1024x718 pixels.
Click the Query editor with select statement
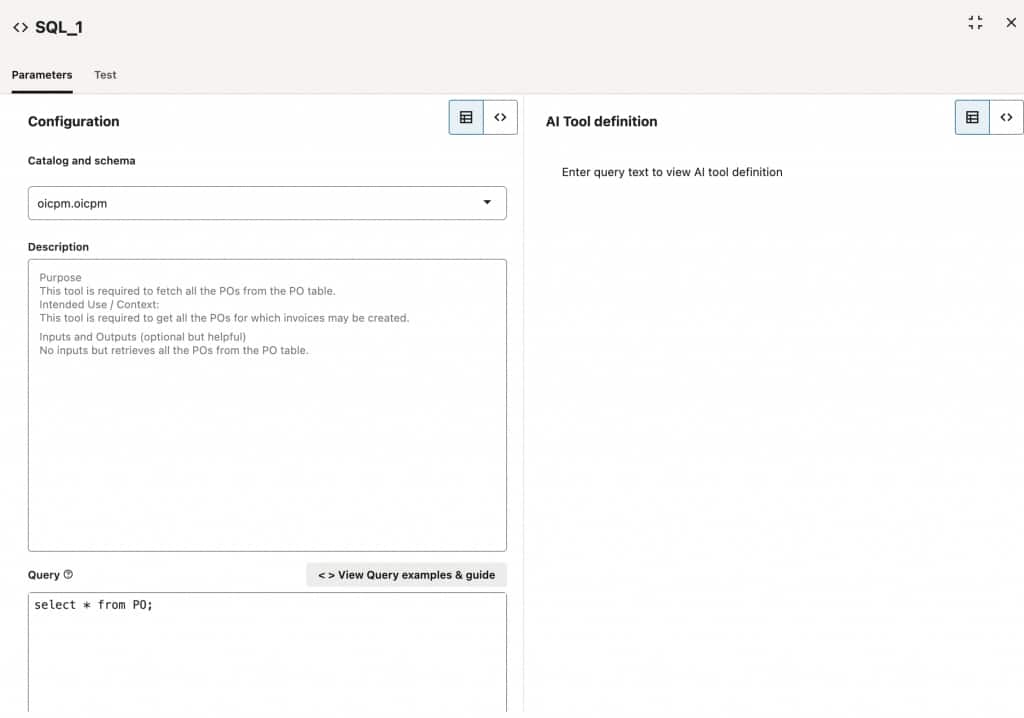pos(267,652)
